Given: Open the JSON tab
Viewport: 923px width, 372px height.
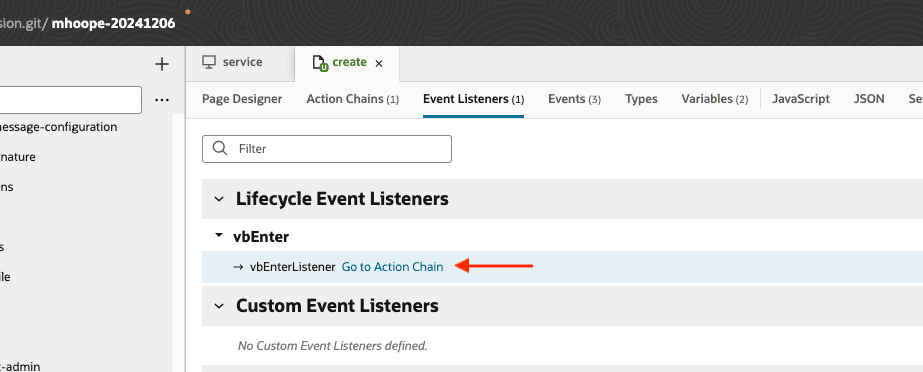Looking at the screenshot, I should click(x=869, y=99).
